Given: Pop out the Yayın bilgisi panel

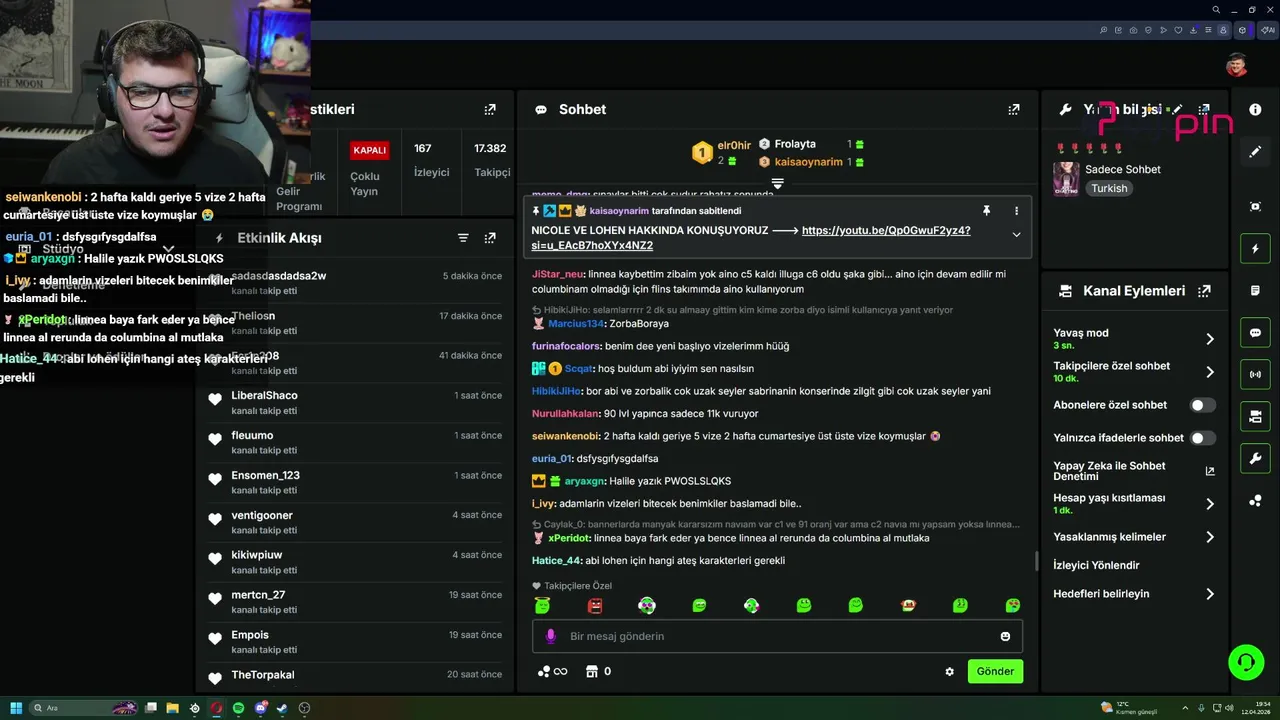Looking at the screenshot, I should pos(1204,110).
